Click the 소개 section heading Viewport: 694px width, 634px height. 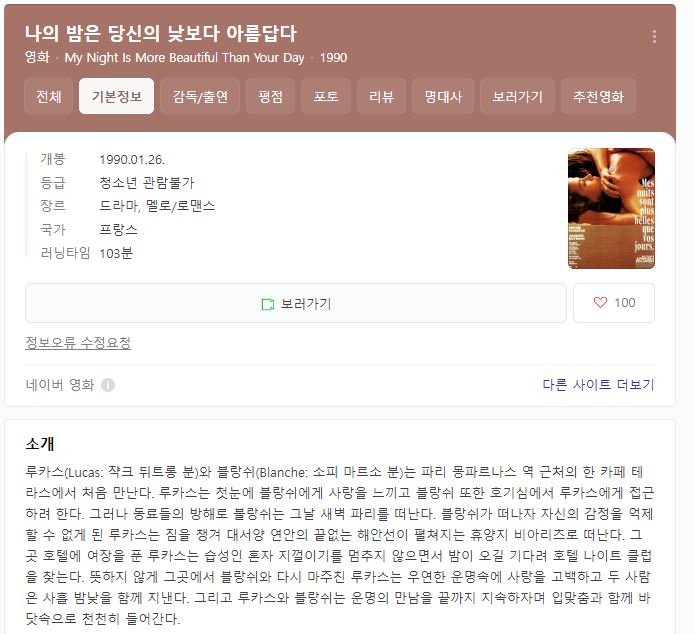(40, 444)
